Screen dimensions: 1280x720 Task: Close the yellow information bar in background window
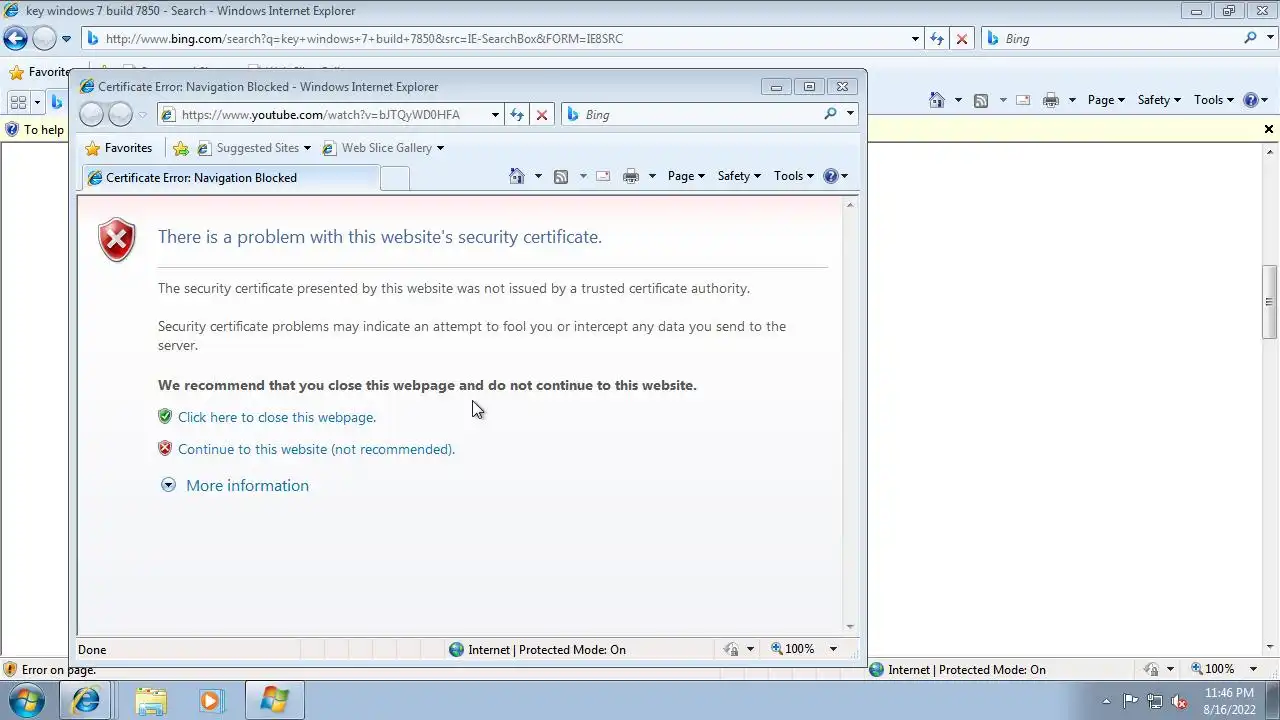[x=1269, y=129]
